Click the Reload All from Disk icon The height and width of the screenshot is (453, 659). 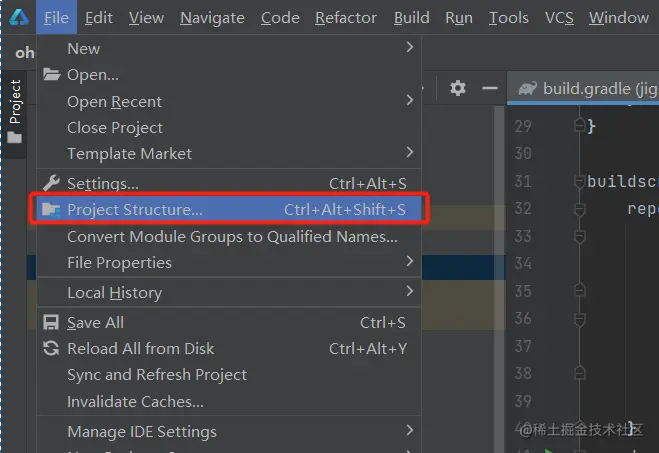point(51,349)
